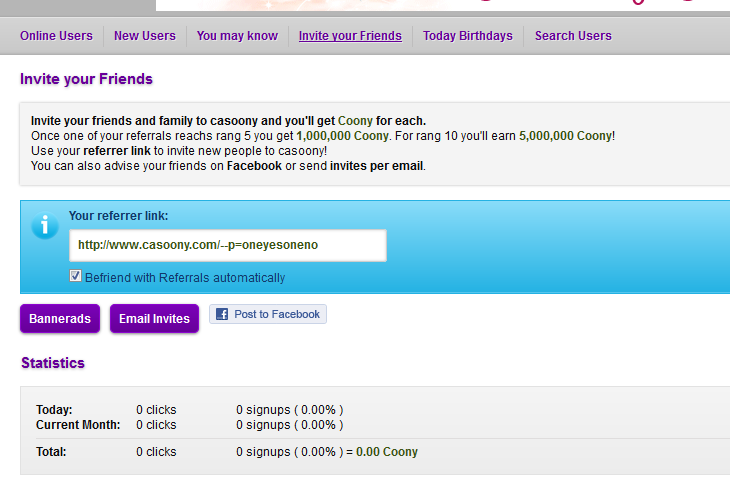
Task: Click the 'Your referrer link:' label
Action: (118, 216)
